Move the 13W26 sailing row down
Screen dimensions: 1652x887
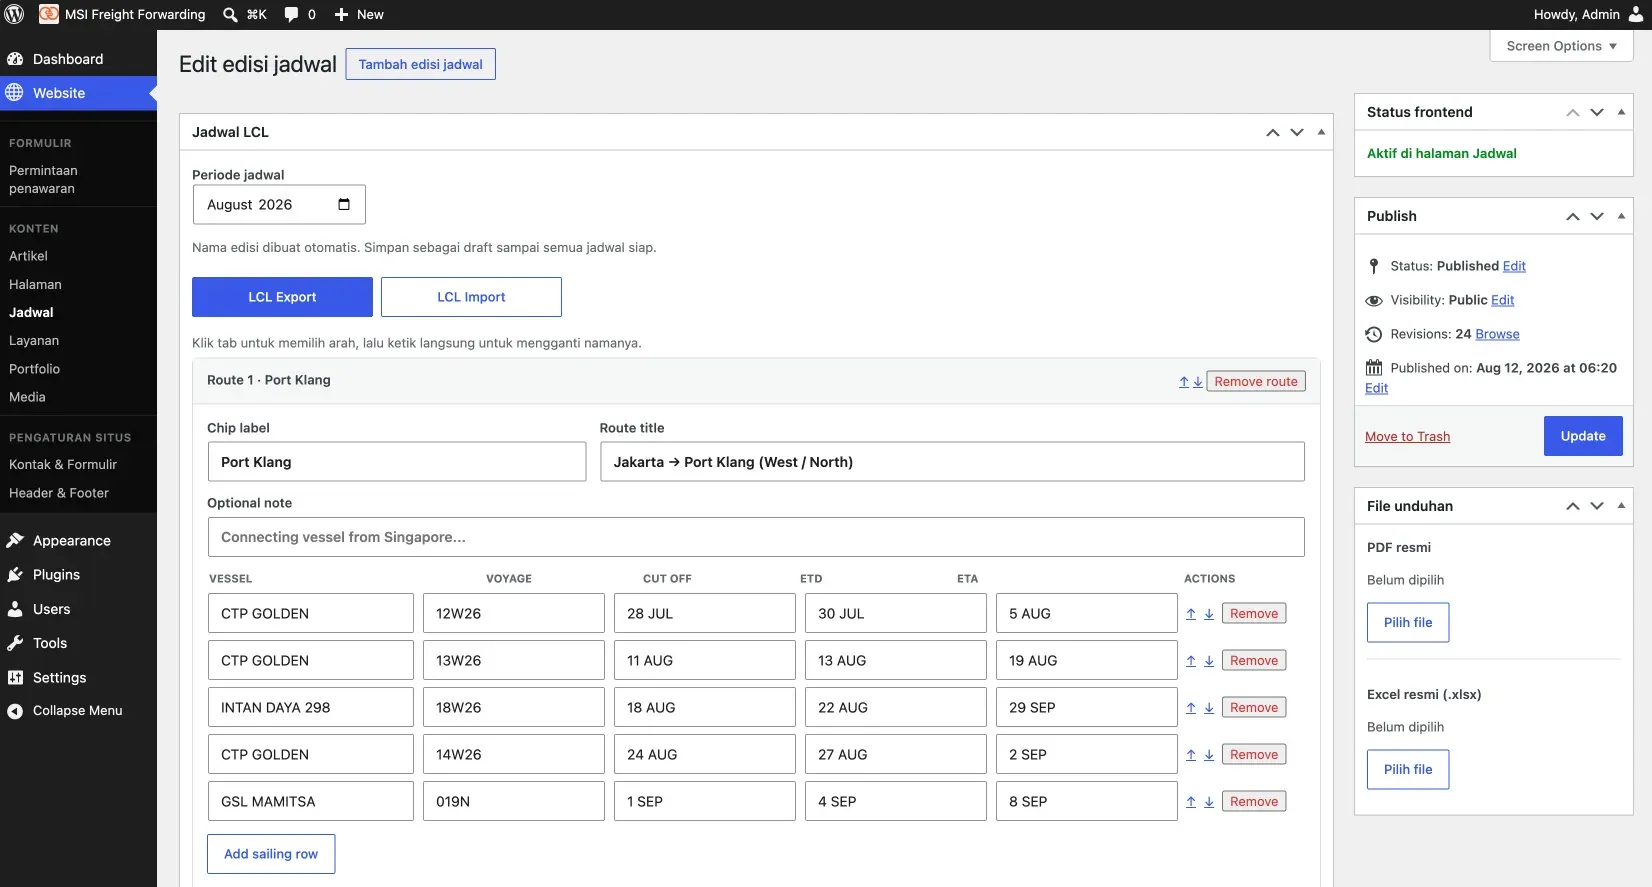click(x=1209, y=661)
